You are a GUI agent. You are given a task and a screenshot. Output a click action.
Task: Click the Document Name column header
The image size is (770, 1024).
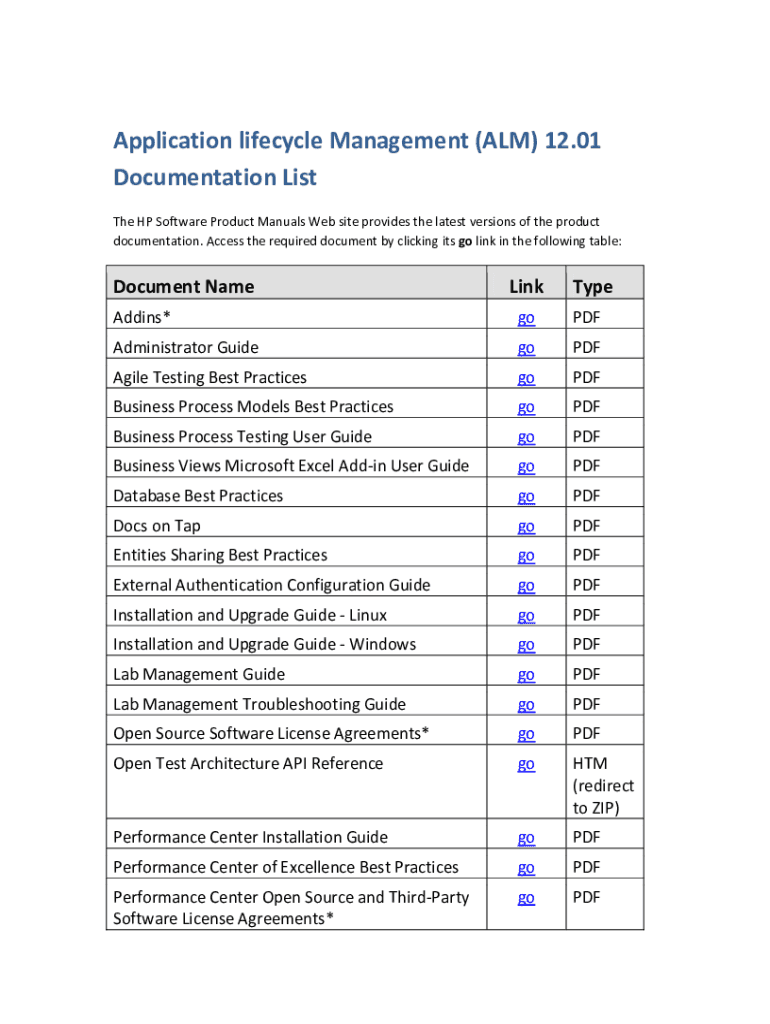[184, 287]
